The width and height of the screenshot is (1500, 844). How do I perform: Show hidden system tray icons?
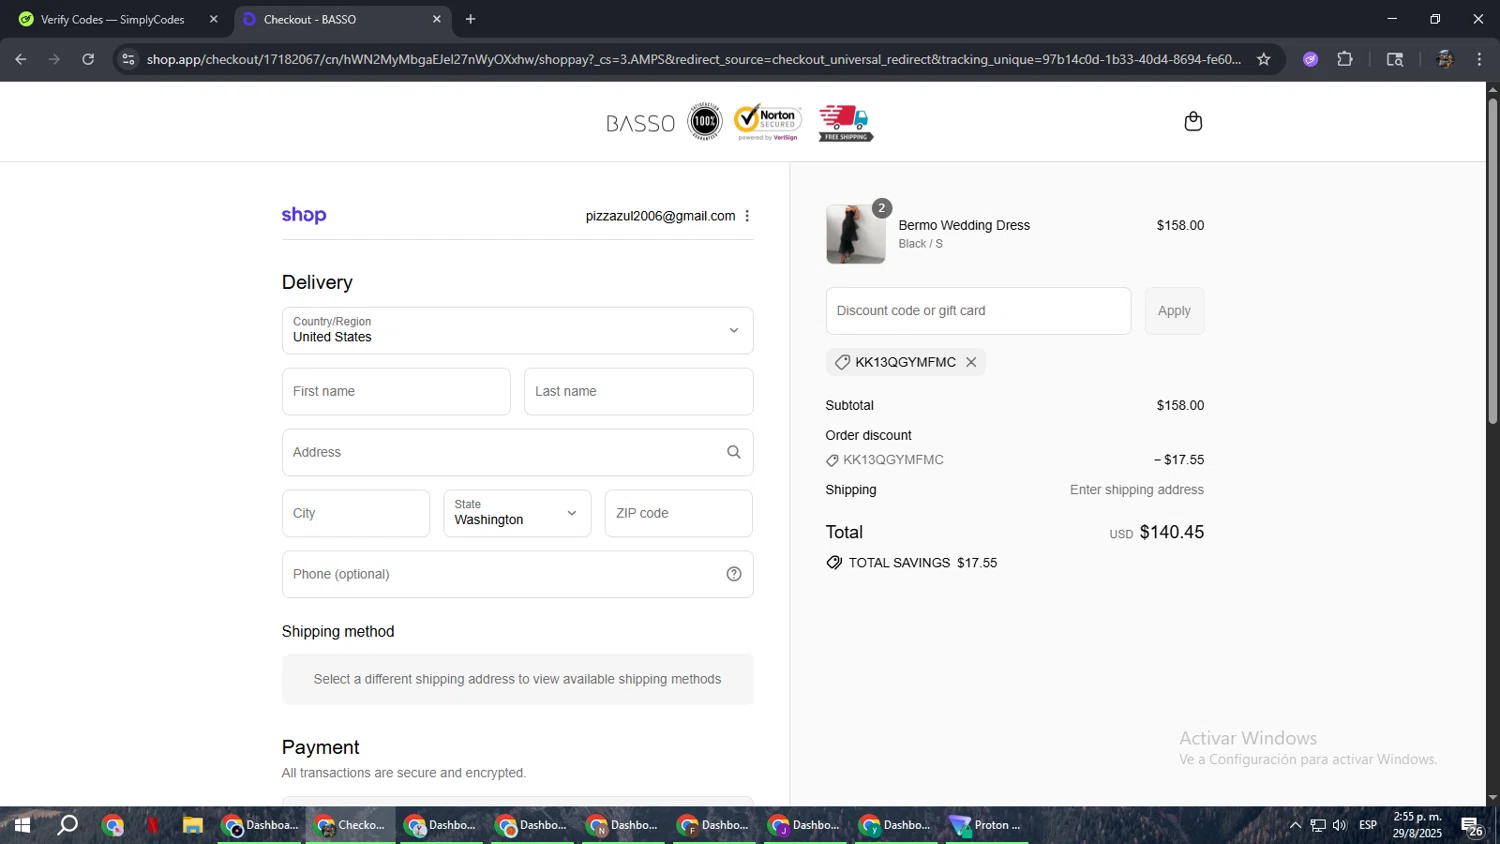[1295, 825]
